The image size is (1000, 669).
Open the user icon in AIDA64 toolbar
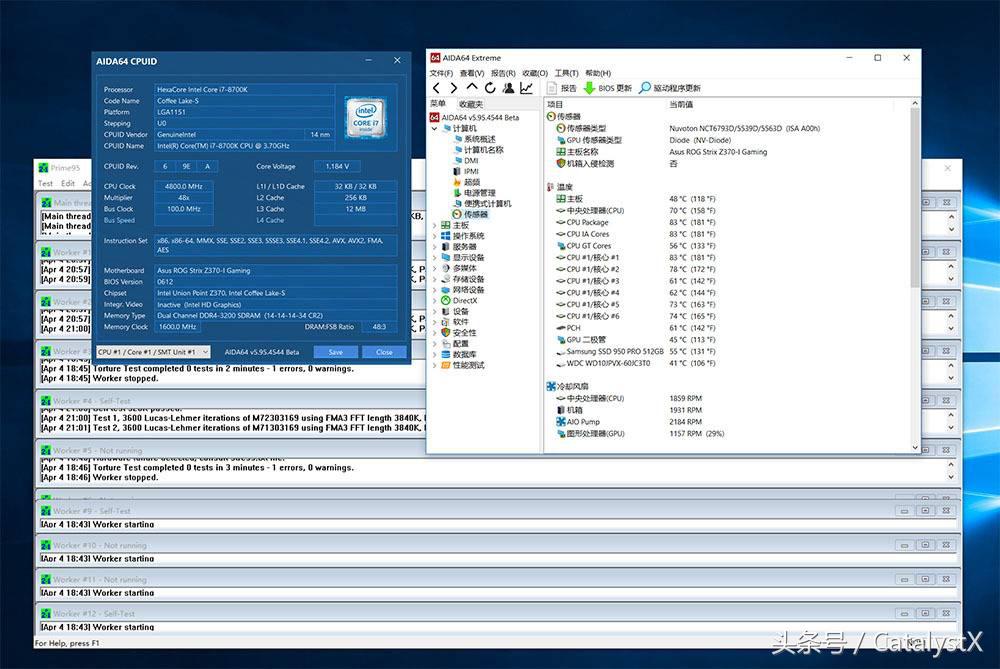click(508, 88)
